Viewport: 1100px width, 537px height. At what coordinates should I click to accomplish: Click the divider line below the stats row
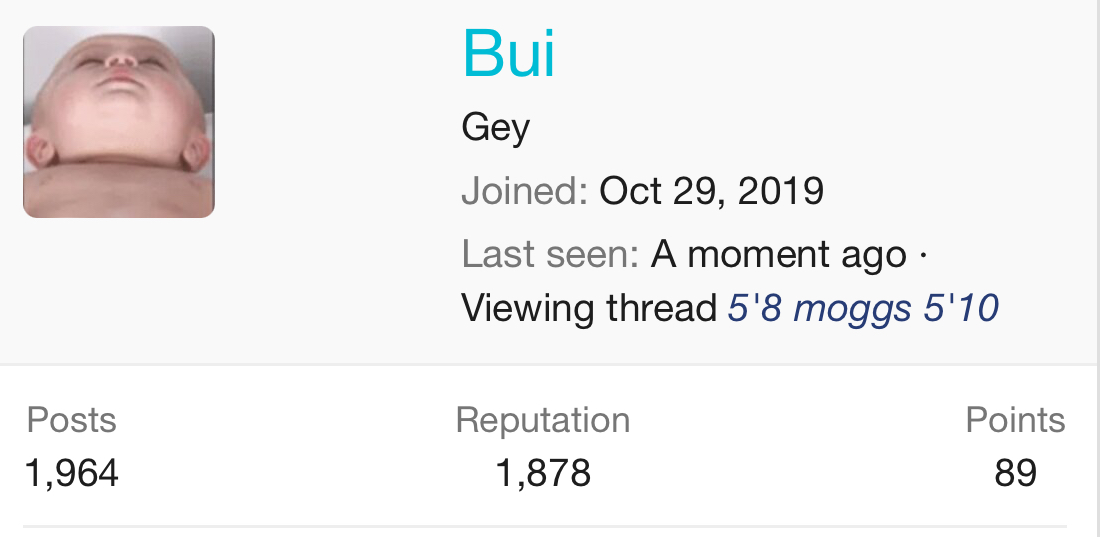[545, 526]
